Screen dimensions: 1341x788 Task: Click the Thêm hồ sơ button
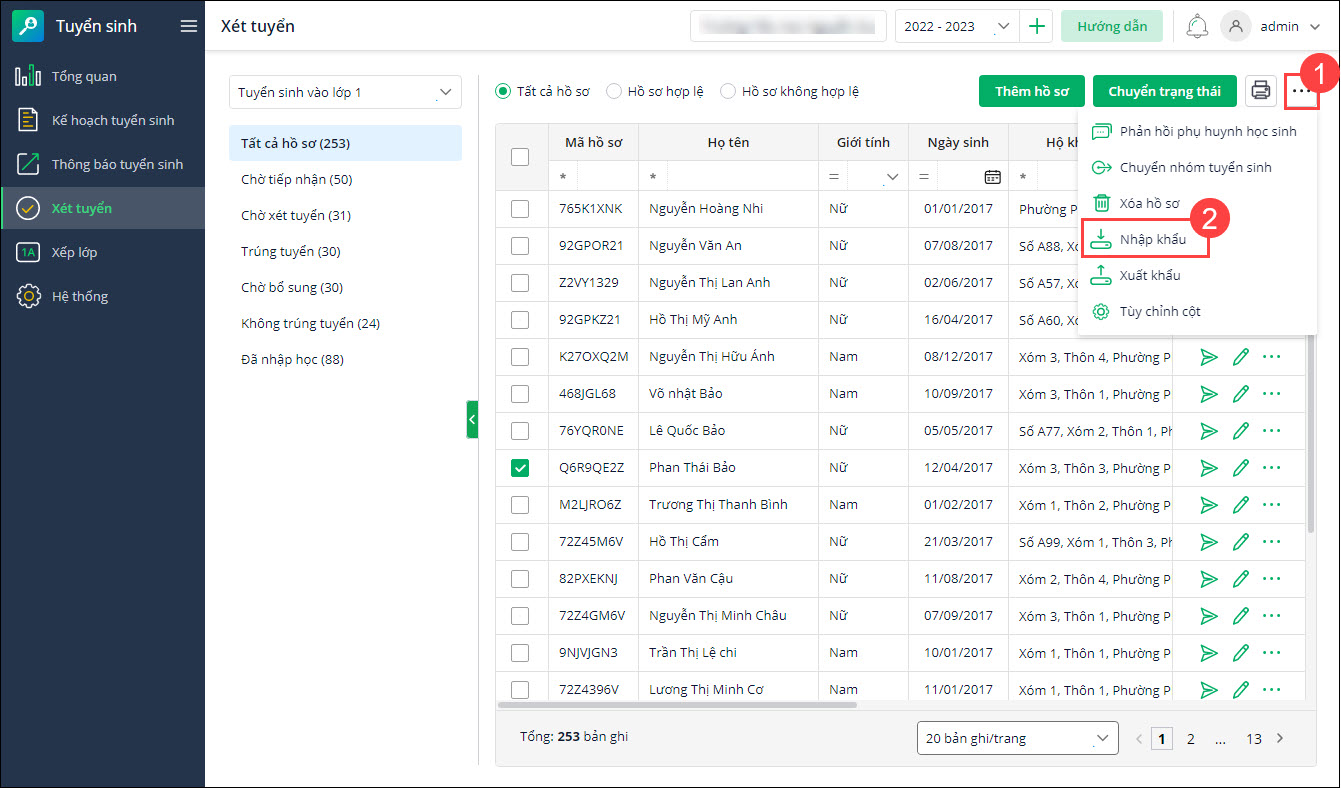click(x=1032, y=91)
